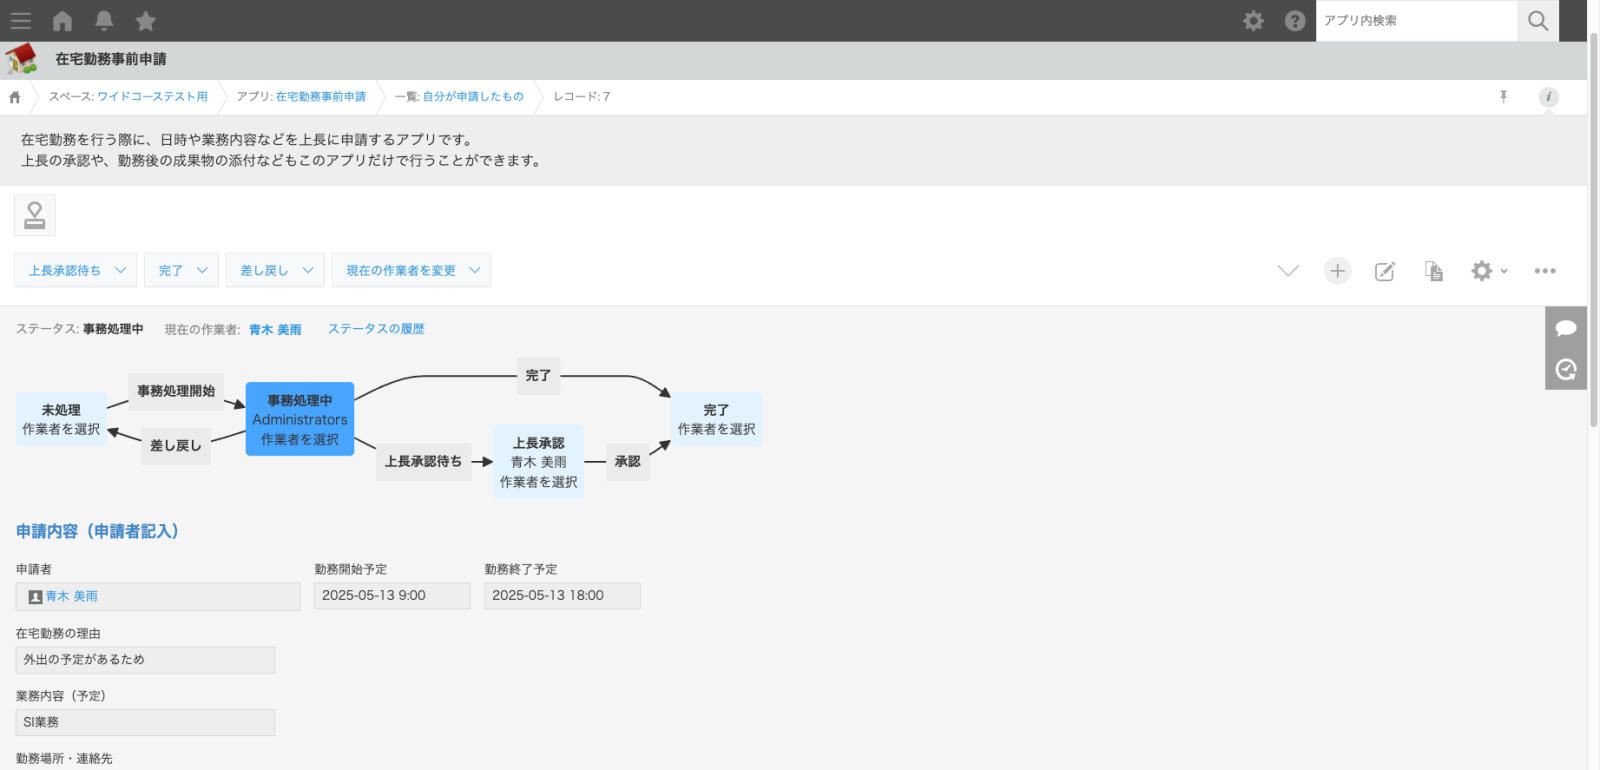Open the favorites star icon
Image resolution: width=1600 pixels, height=770 pixels.
(146, 21)
